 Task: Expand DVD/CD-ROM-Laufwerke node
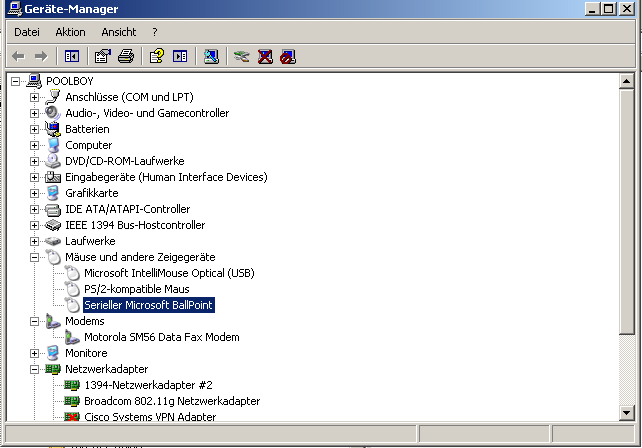pos(34,161)
